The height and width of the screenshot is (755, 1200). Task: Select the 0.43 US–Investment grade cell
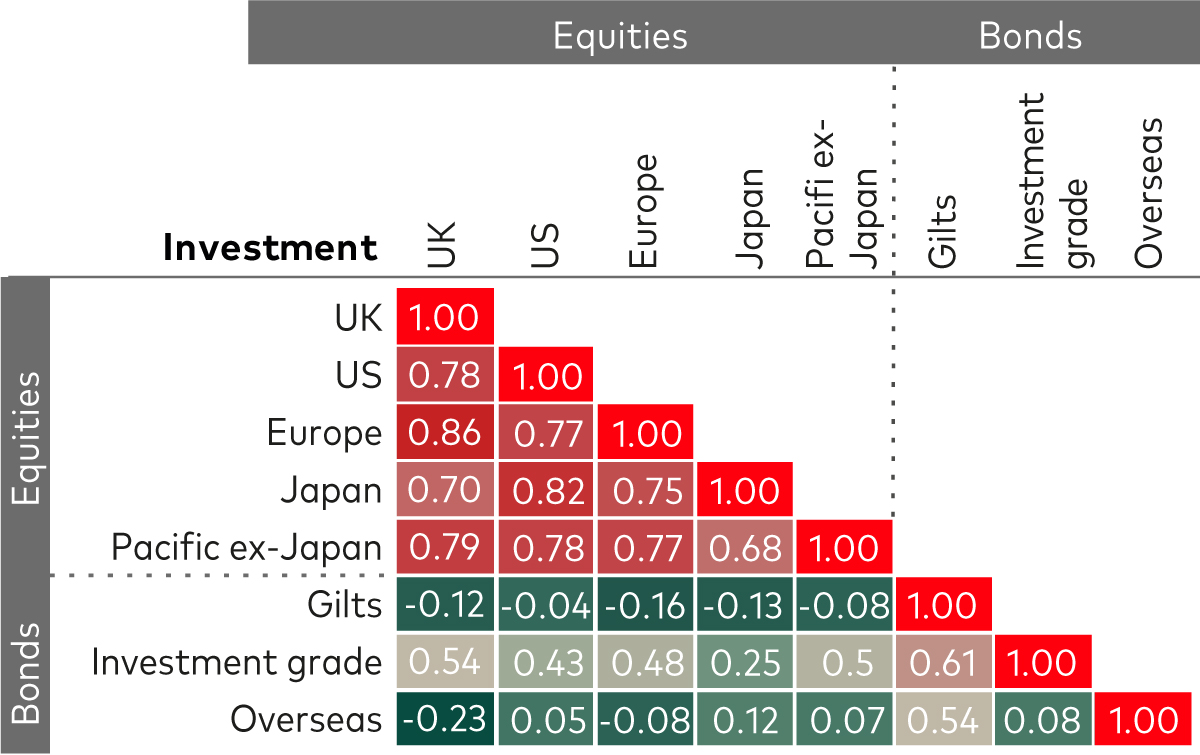[546, 662]
